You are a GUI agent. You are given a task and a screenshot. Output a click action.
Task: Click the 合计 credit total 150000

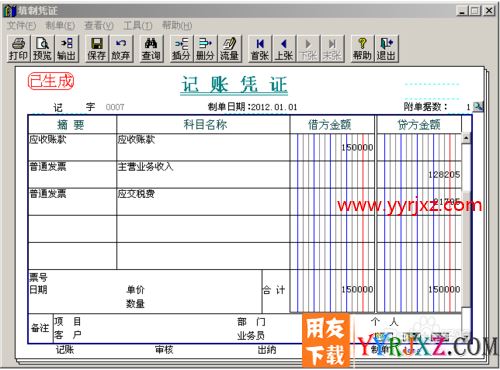point(444,289)
